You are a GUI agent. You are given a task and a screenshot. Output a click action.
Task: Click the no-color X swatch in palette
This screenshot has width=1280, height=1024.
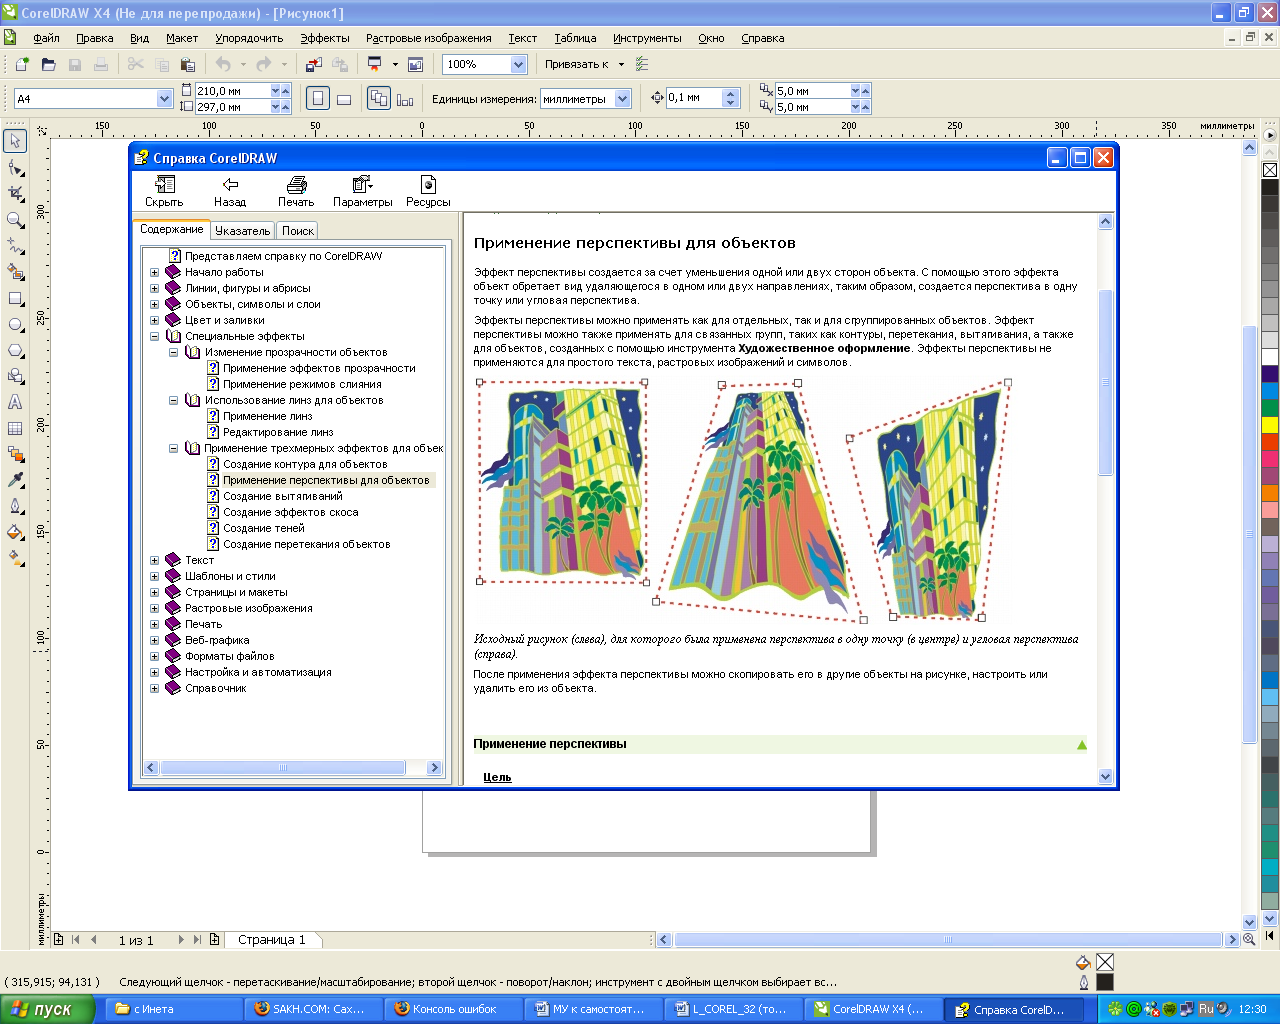click(1270, 170)
